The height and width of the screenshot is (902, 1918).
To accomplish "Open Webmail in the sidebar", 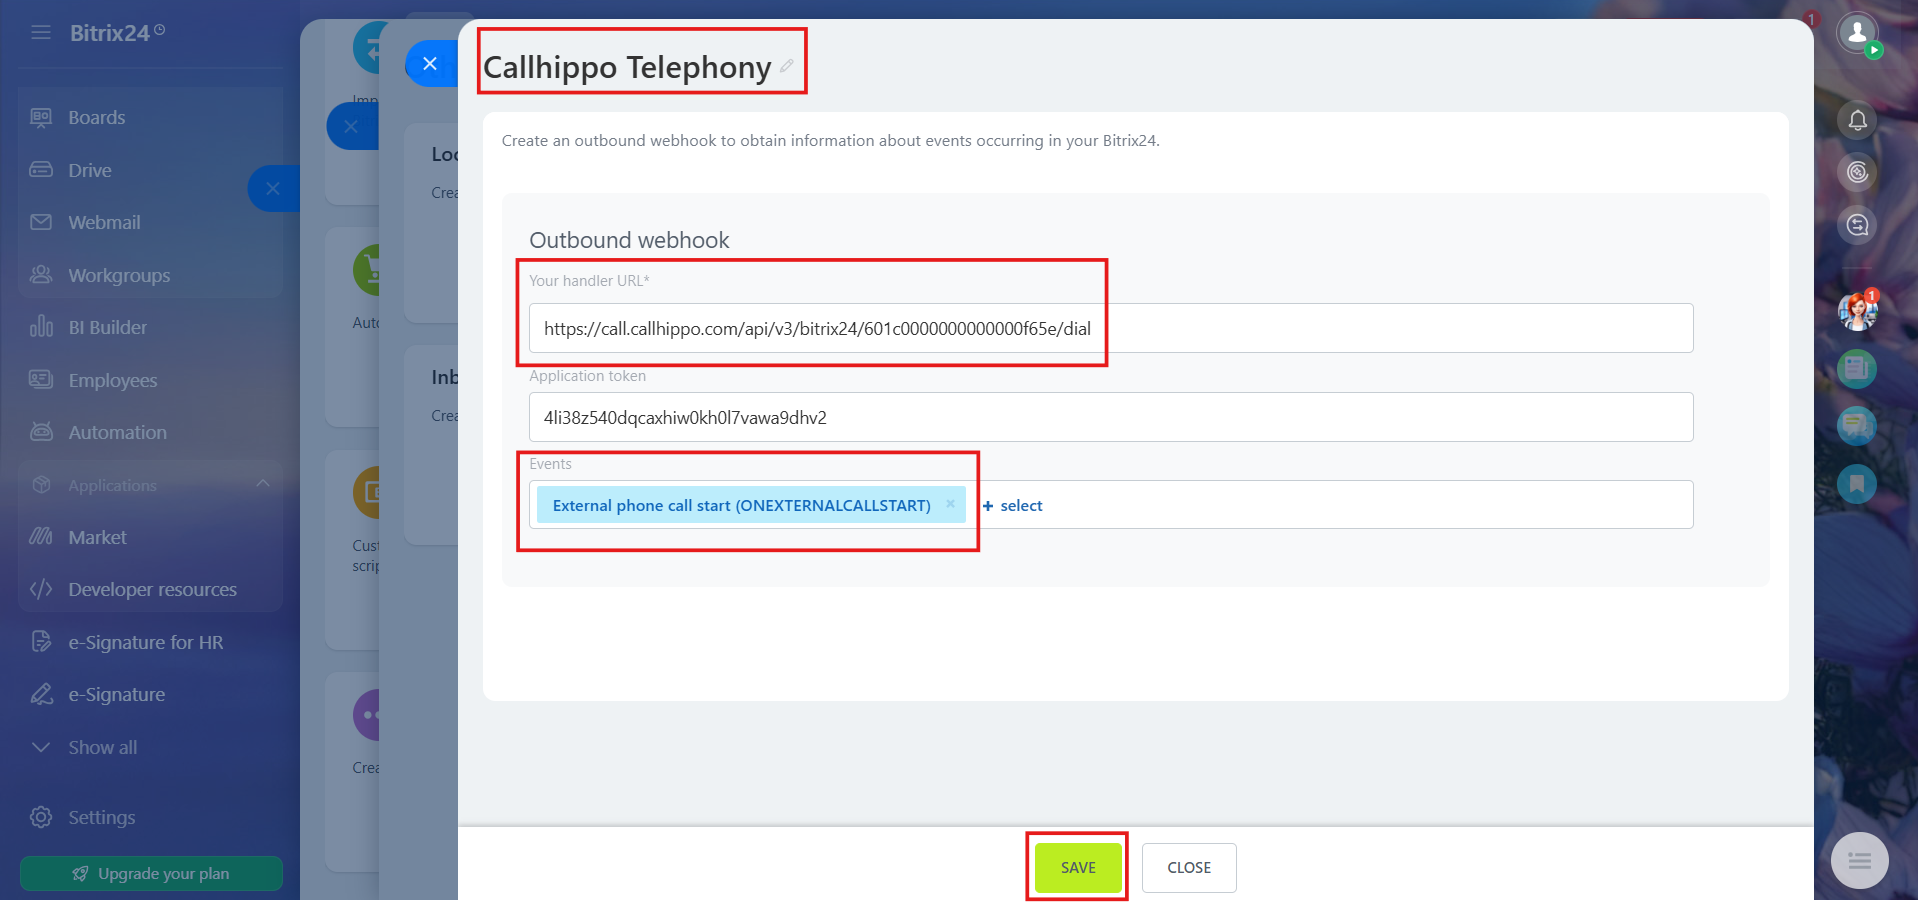I will click(x=104, y=222).
